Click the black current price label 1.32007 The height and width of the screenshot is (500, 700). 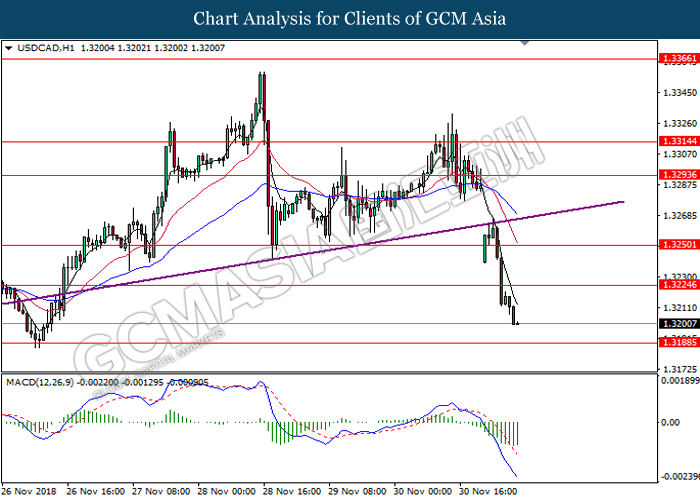click(x=679, y=324)
